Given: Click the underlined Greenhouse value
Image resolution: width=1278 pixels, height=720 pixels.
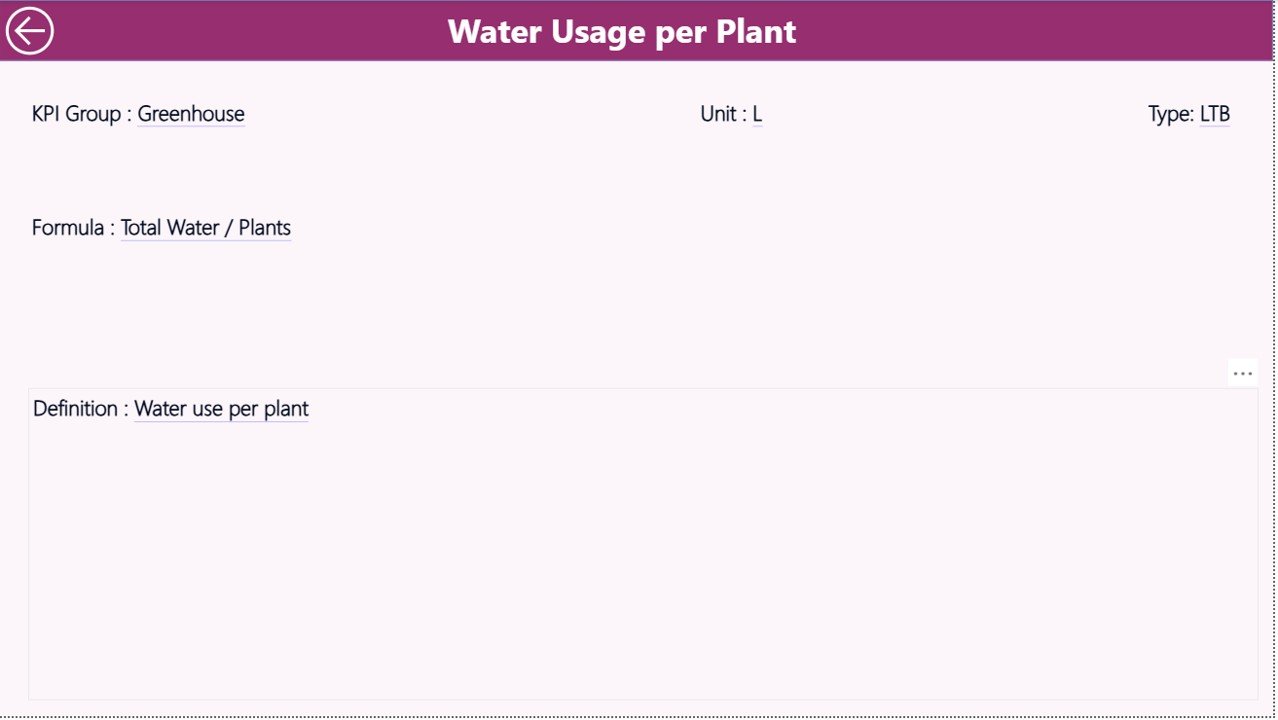Looking at the screenshot, I should coord(191,114).
